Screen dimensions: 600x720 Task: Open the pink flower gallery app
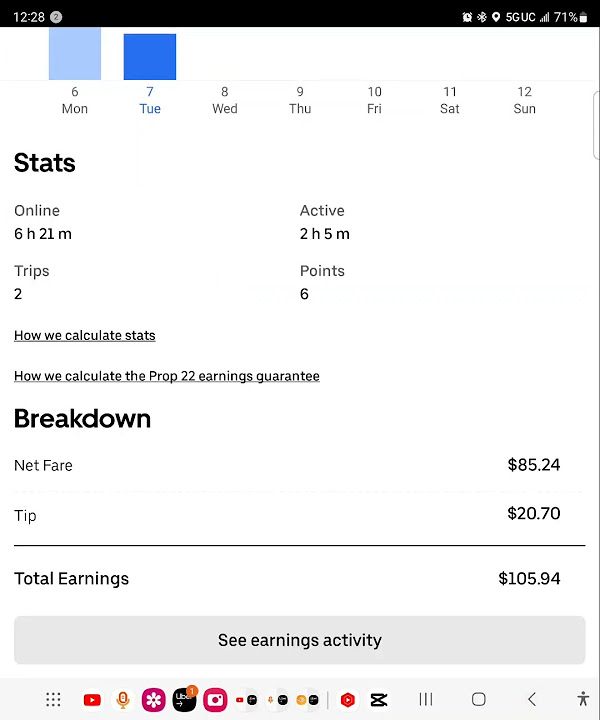[153, 700]
